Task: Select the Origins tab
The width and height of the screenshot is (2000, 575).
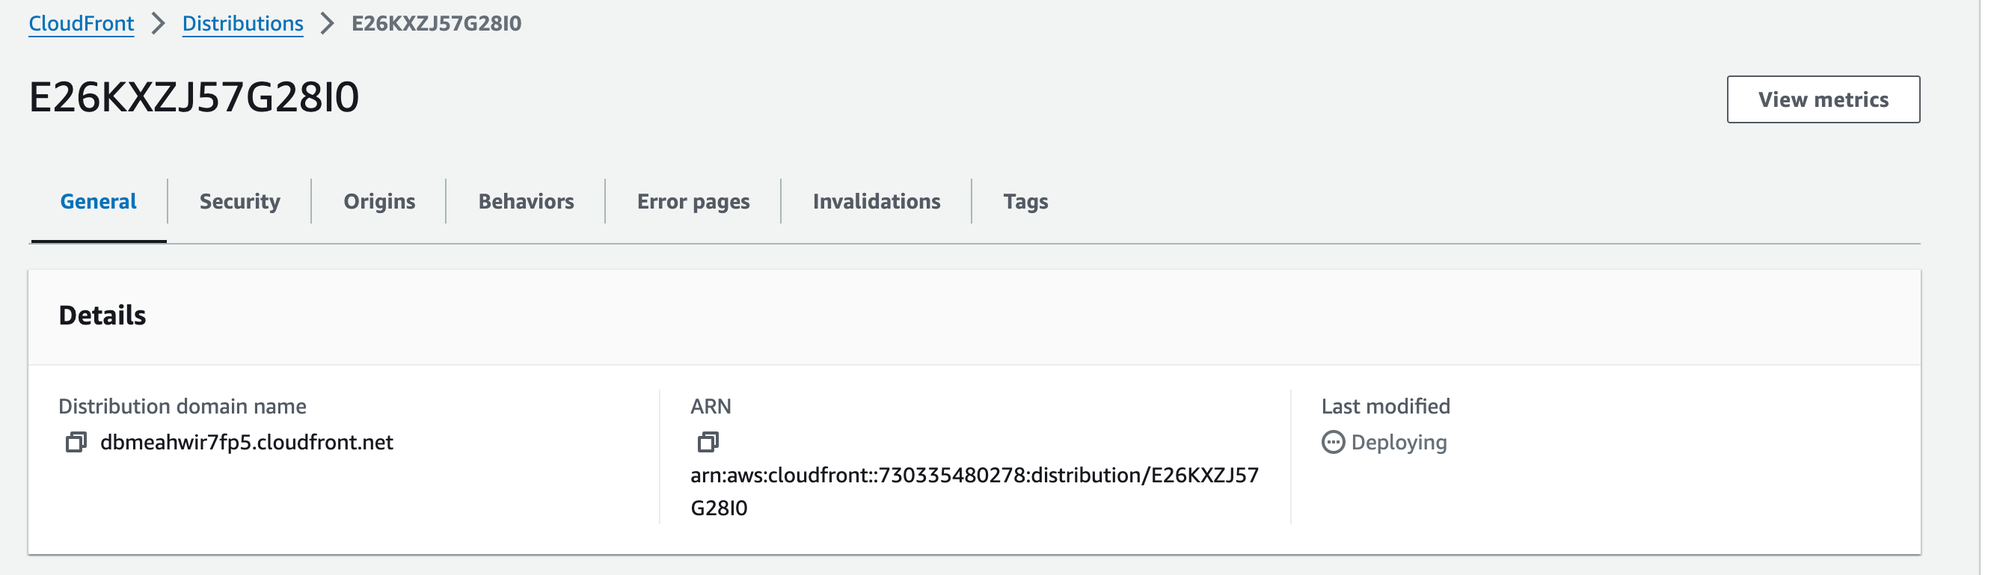Action: (x=379, y=201)
